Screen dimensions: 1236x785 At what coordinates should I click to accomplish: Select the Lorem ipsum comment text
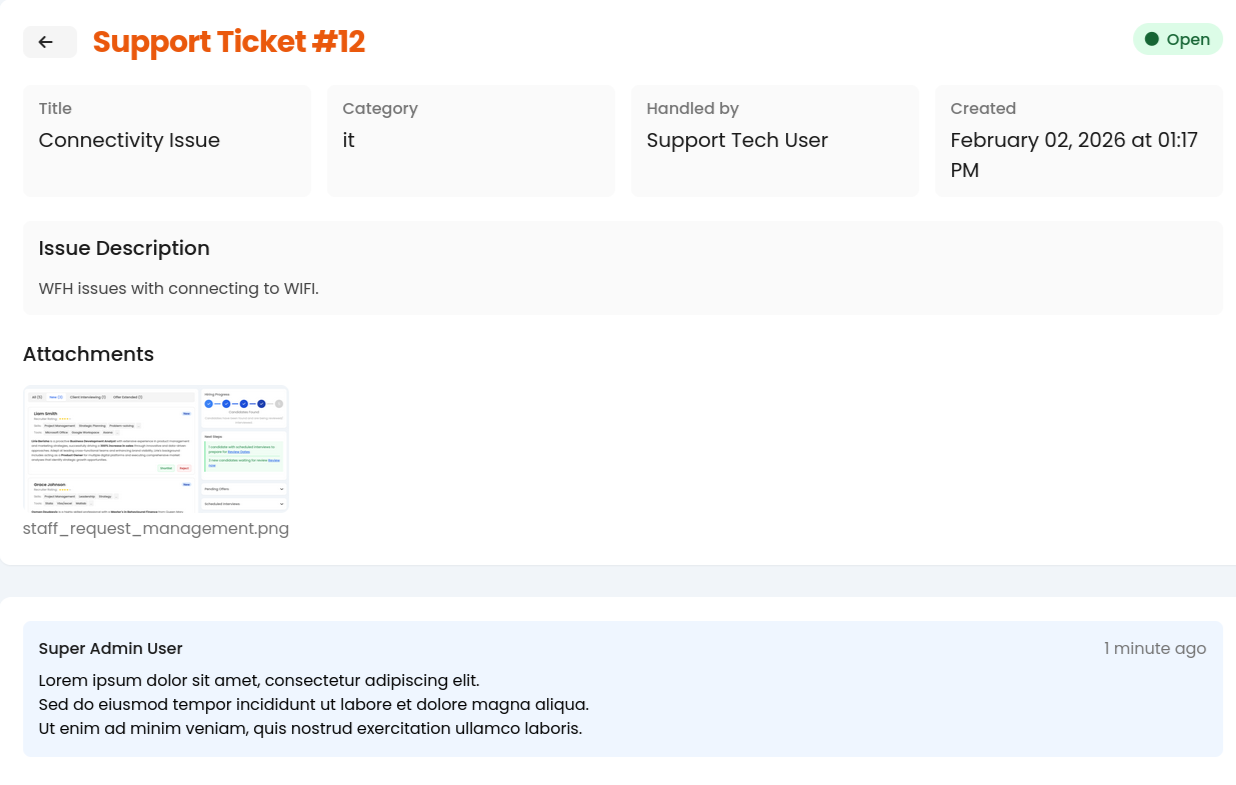click(x=259, y=681)
